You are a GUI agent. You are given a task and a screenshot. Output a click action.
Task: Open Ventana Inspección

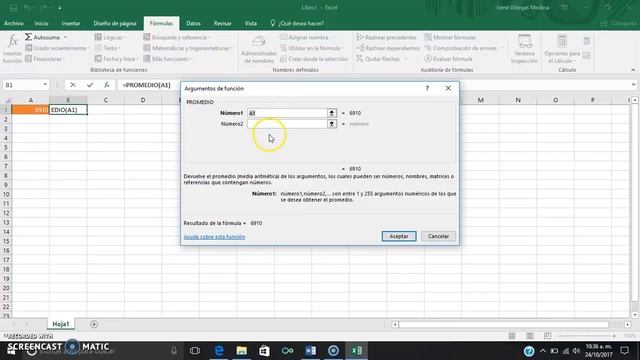coord(524,49)
